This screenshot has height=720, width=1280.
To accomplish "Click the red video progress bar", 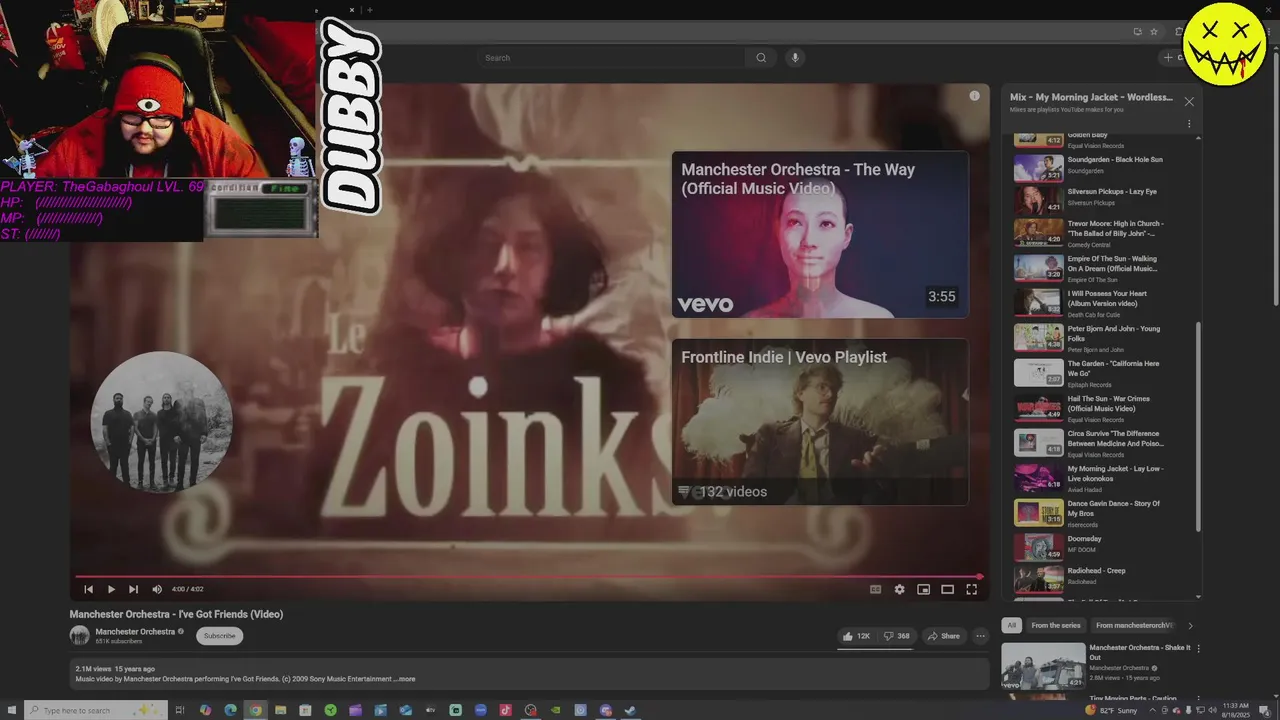I will (529, 576).
